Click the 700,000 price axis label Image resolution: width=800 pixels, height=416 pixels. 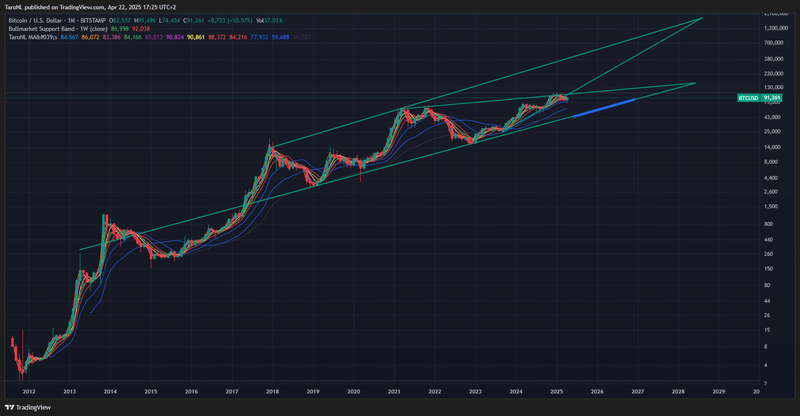773,43
